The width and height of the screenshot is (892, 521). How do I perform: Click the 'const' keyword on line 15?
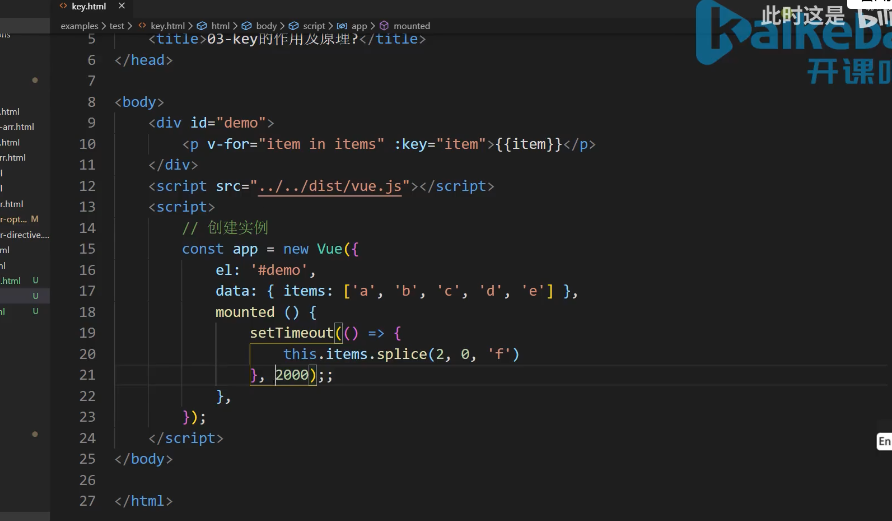coord(203,249)
